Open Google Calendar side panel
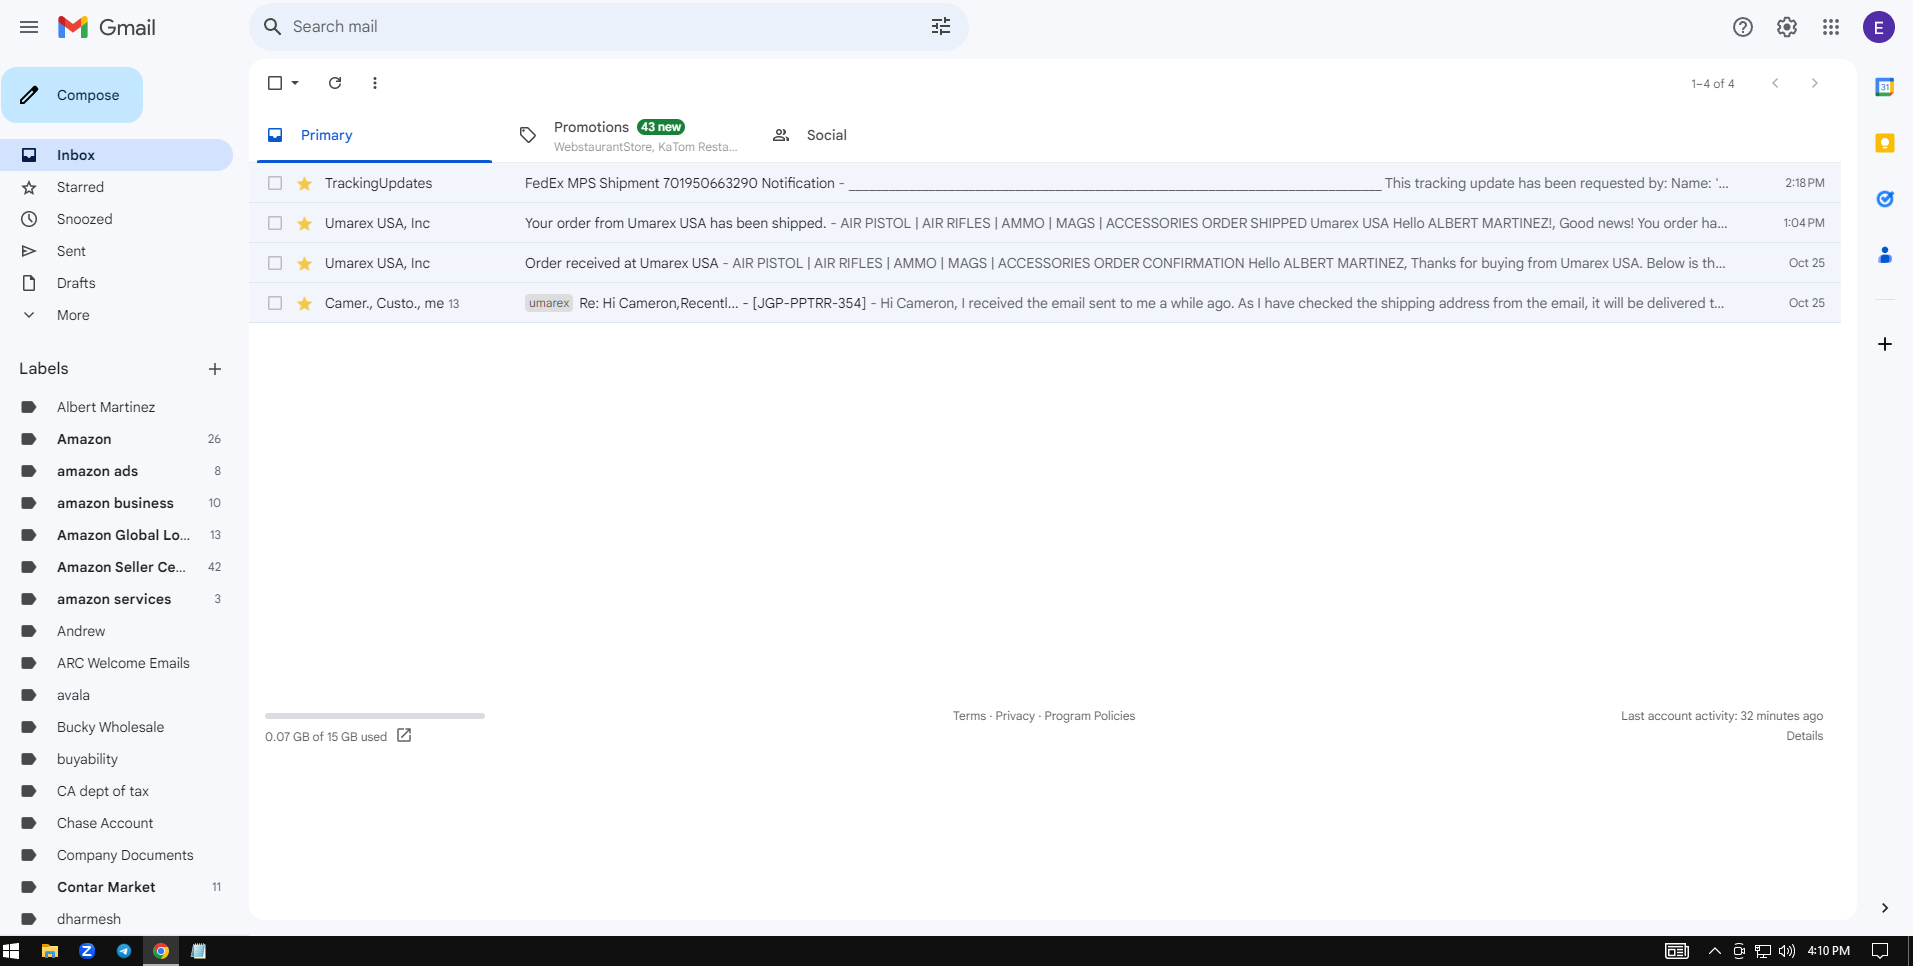The image size is (1913, 966). click(x=1885, y=87)
